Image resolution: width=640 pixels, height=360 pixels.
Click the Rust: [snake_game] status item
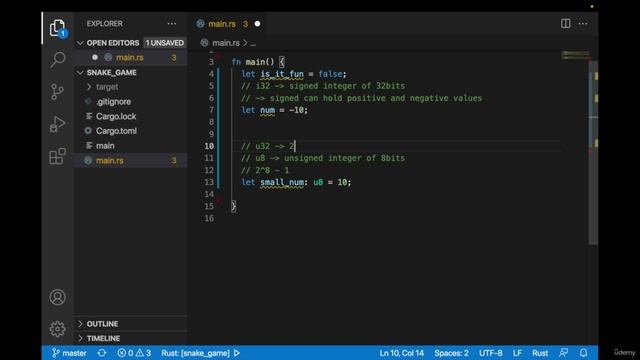(195, 353)
